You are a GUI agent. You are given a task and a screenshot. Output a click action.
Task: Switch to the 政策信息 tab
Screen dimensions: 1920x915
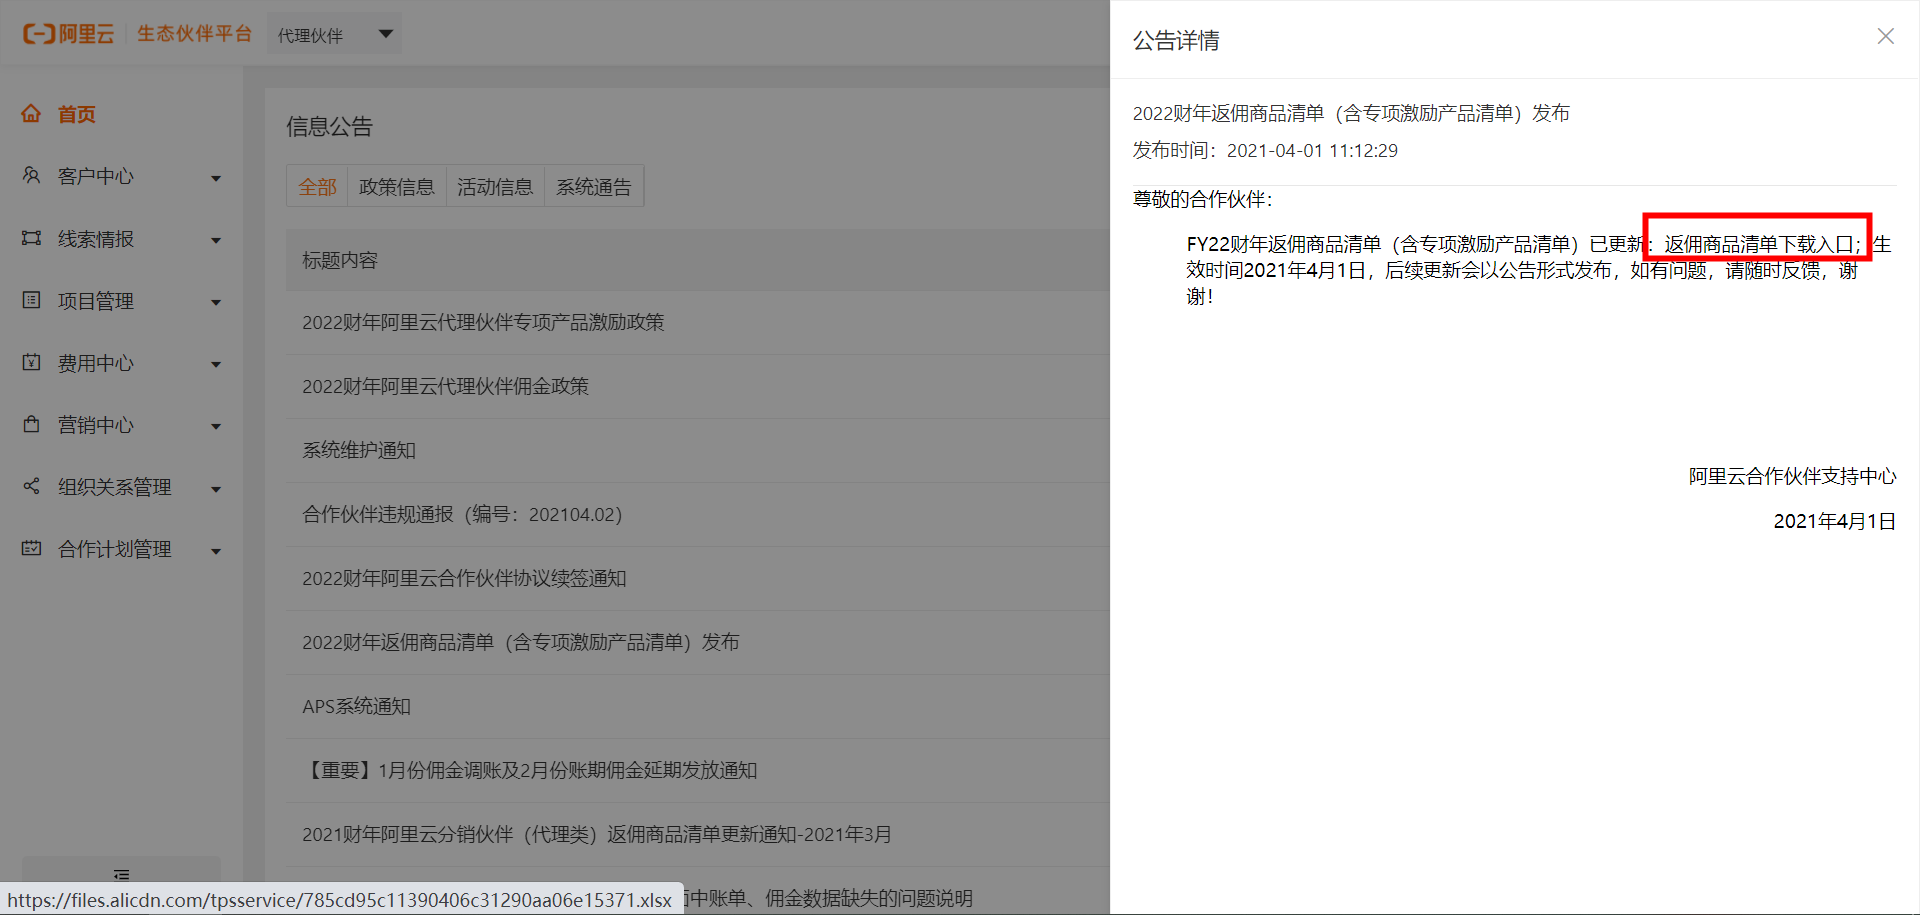[x=396, y=186]
